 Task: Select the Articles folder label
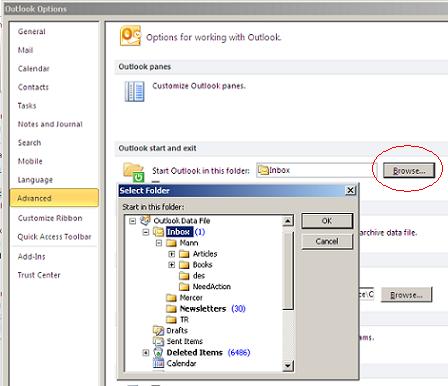tap(205, 254)
